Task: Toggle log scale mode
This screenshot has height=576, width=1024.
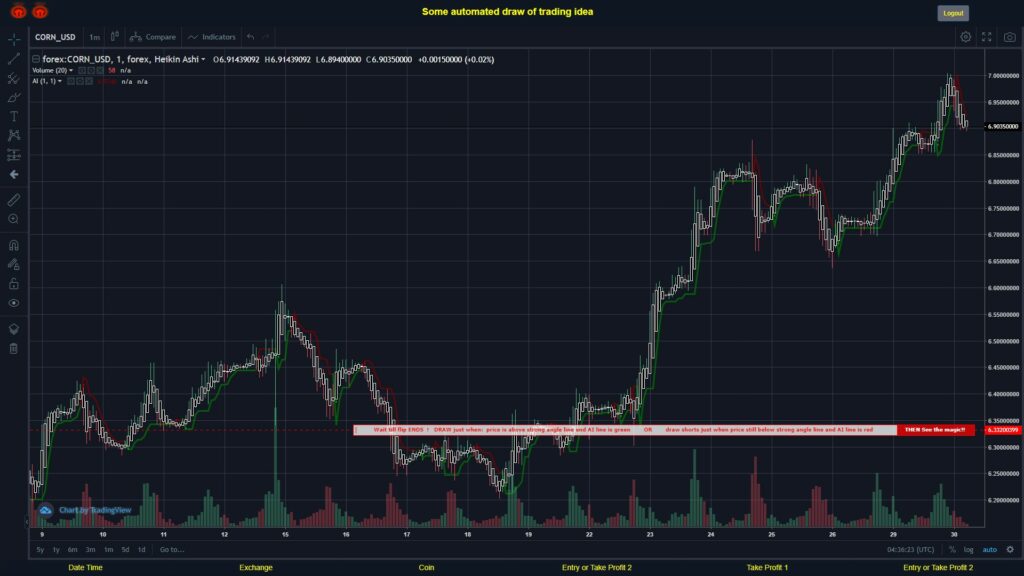Action: 968,550
